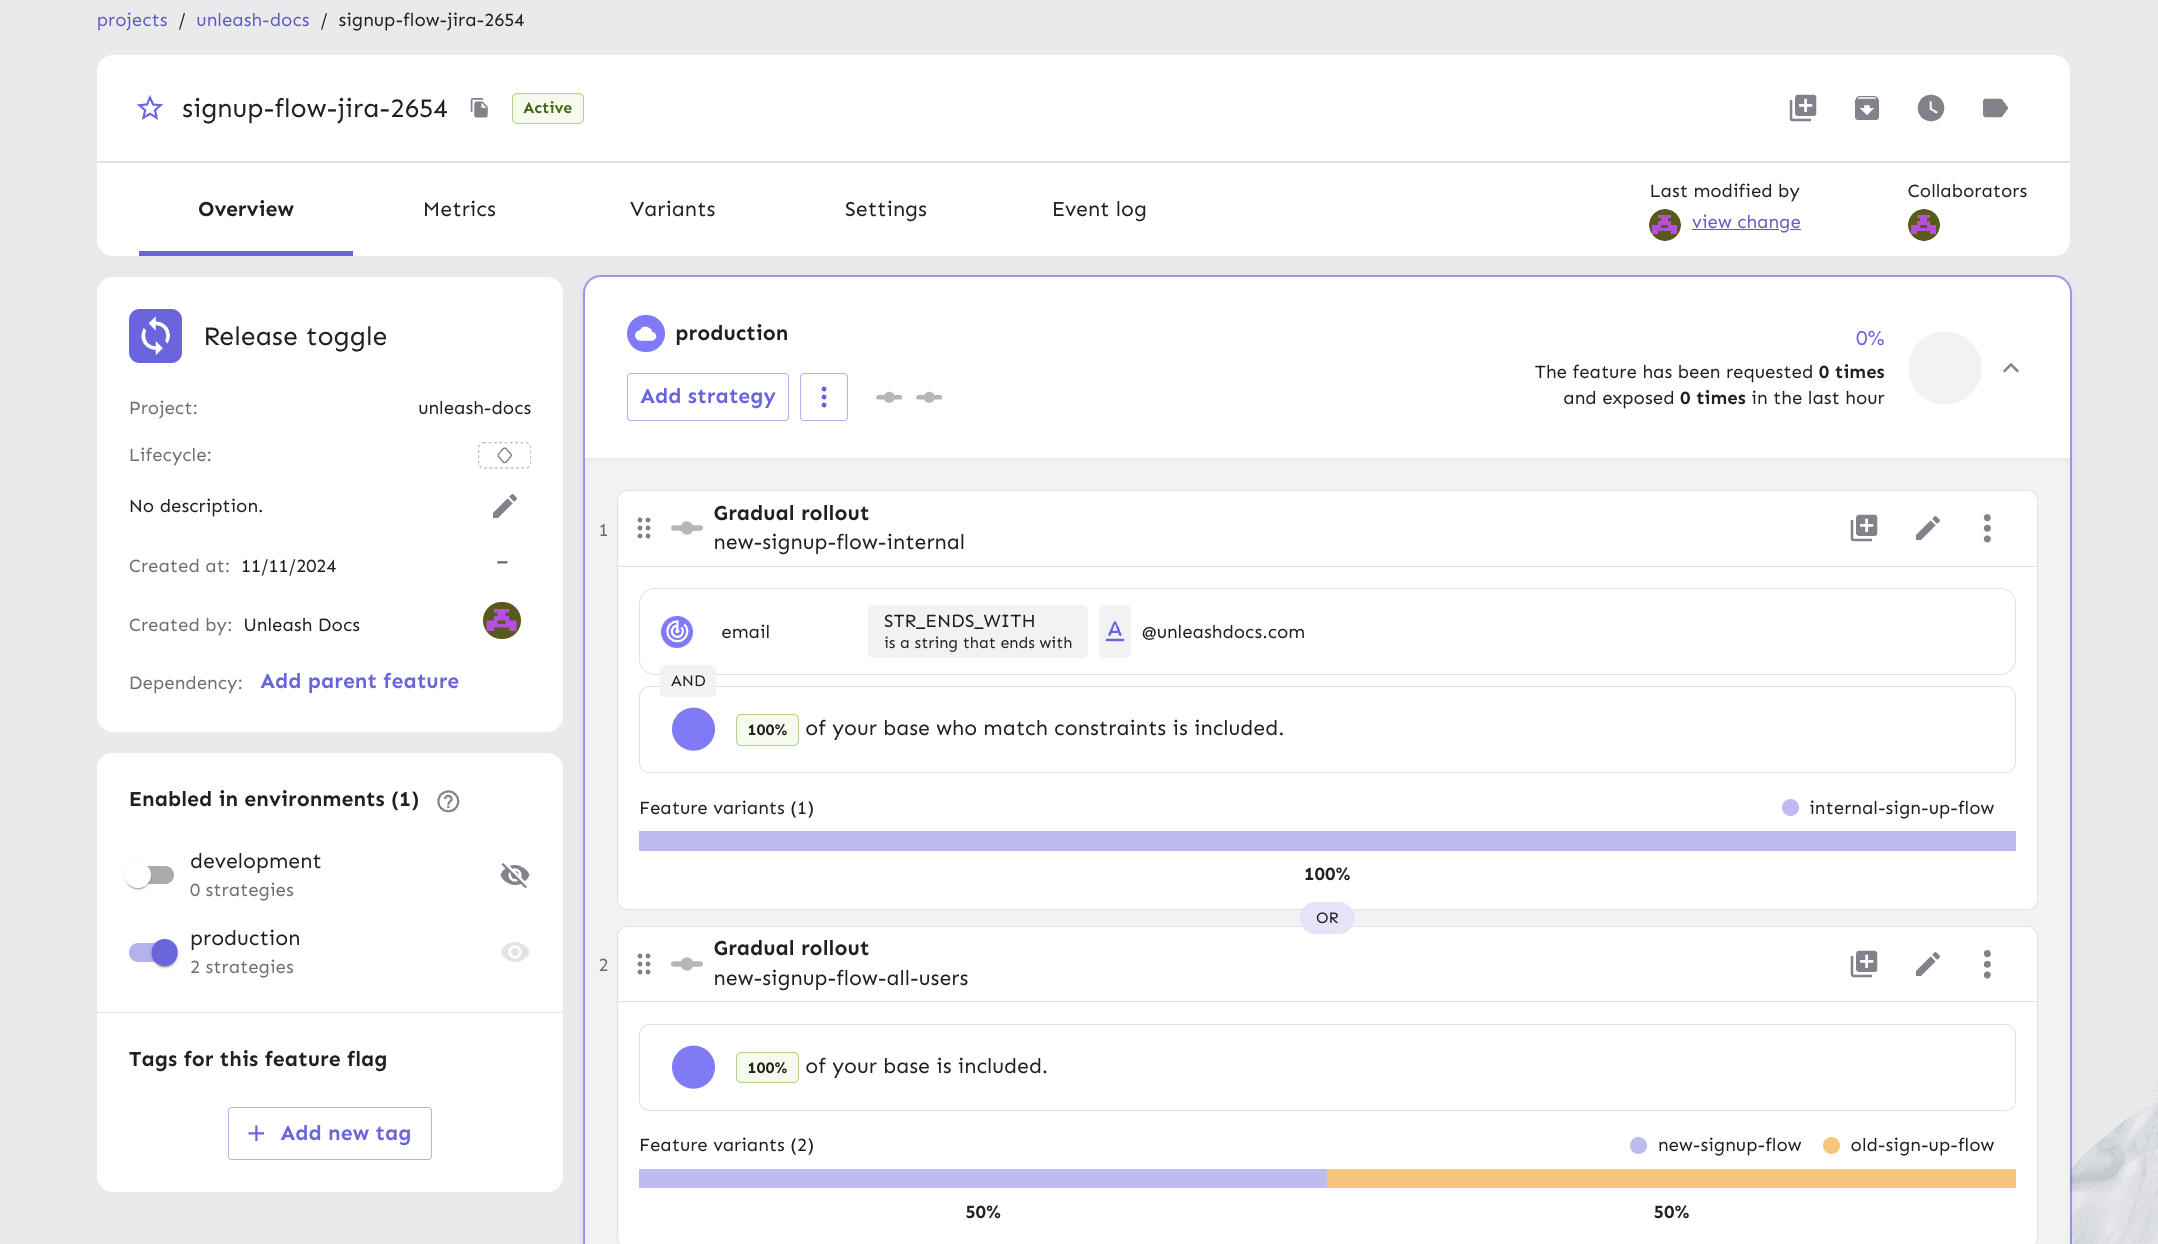The image size is (2158, 1244).
Task: Click Add new tag button
Action: pos(329,1133)
